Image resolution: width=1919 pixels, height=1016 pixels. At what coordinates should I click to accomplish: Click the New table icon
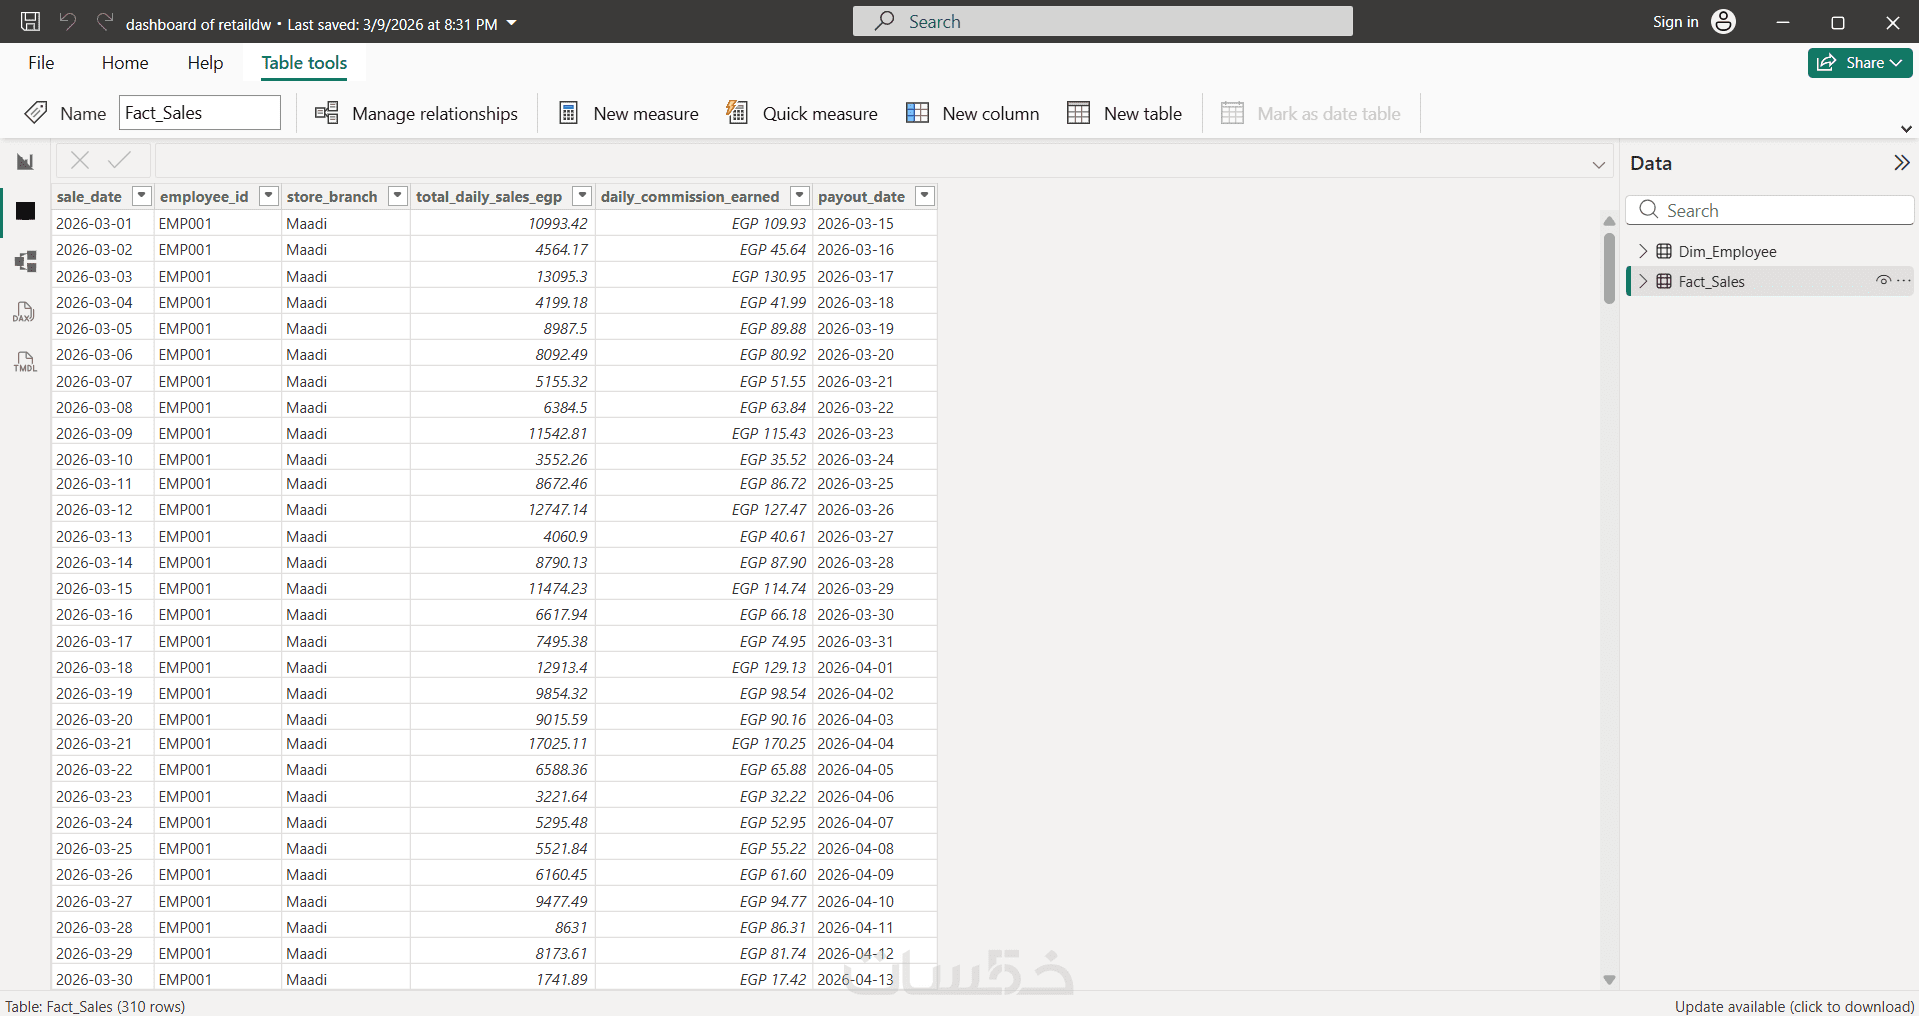point(1078,113)
